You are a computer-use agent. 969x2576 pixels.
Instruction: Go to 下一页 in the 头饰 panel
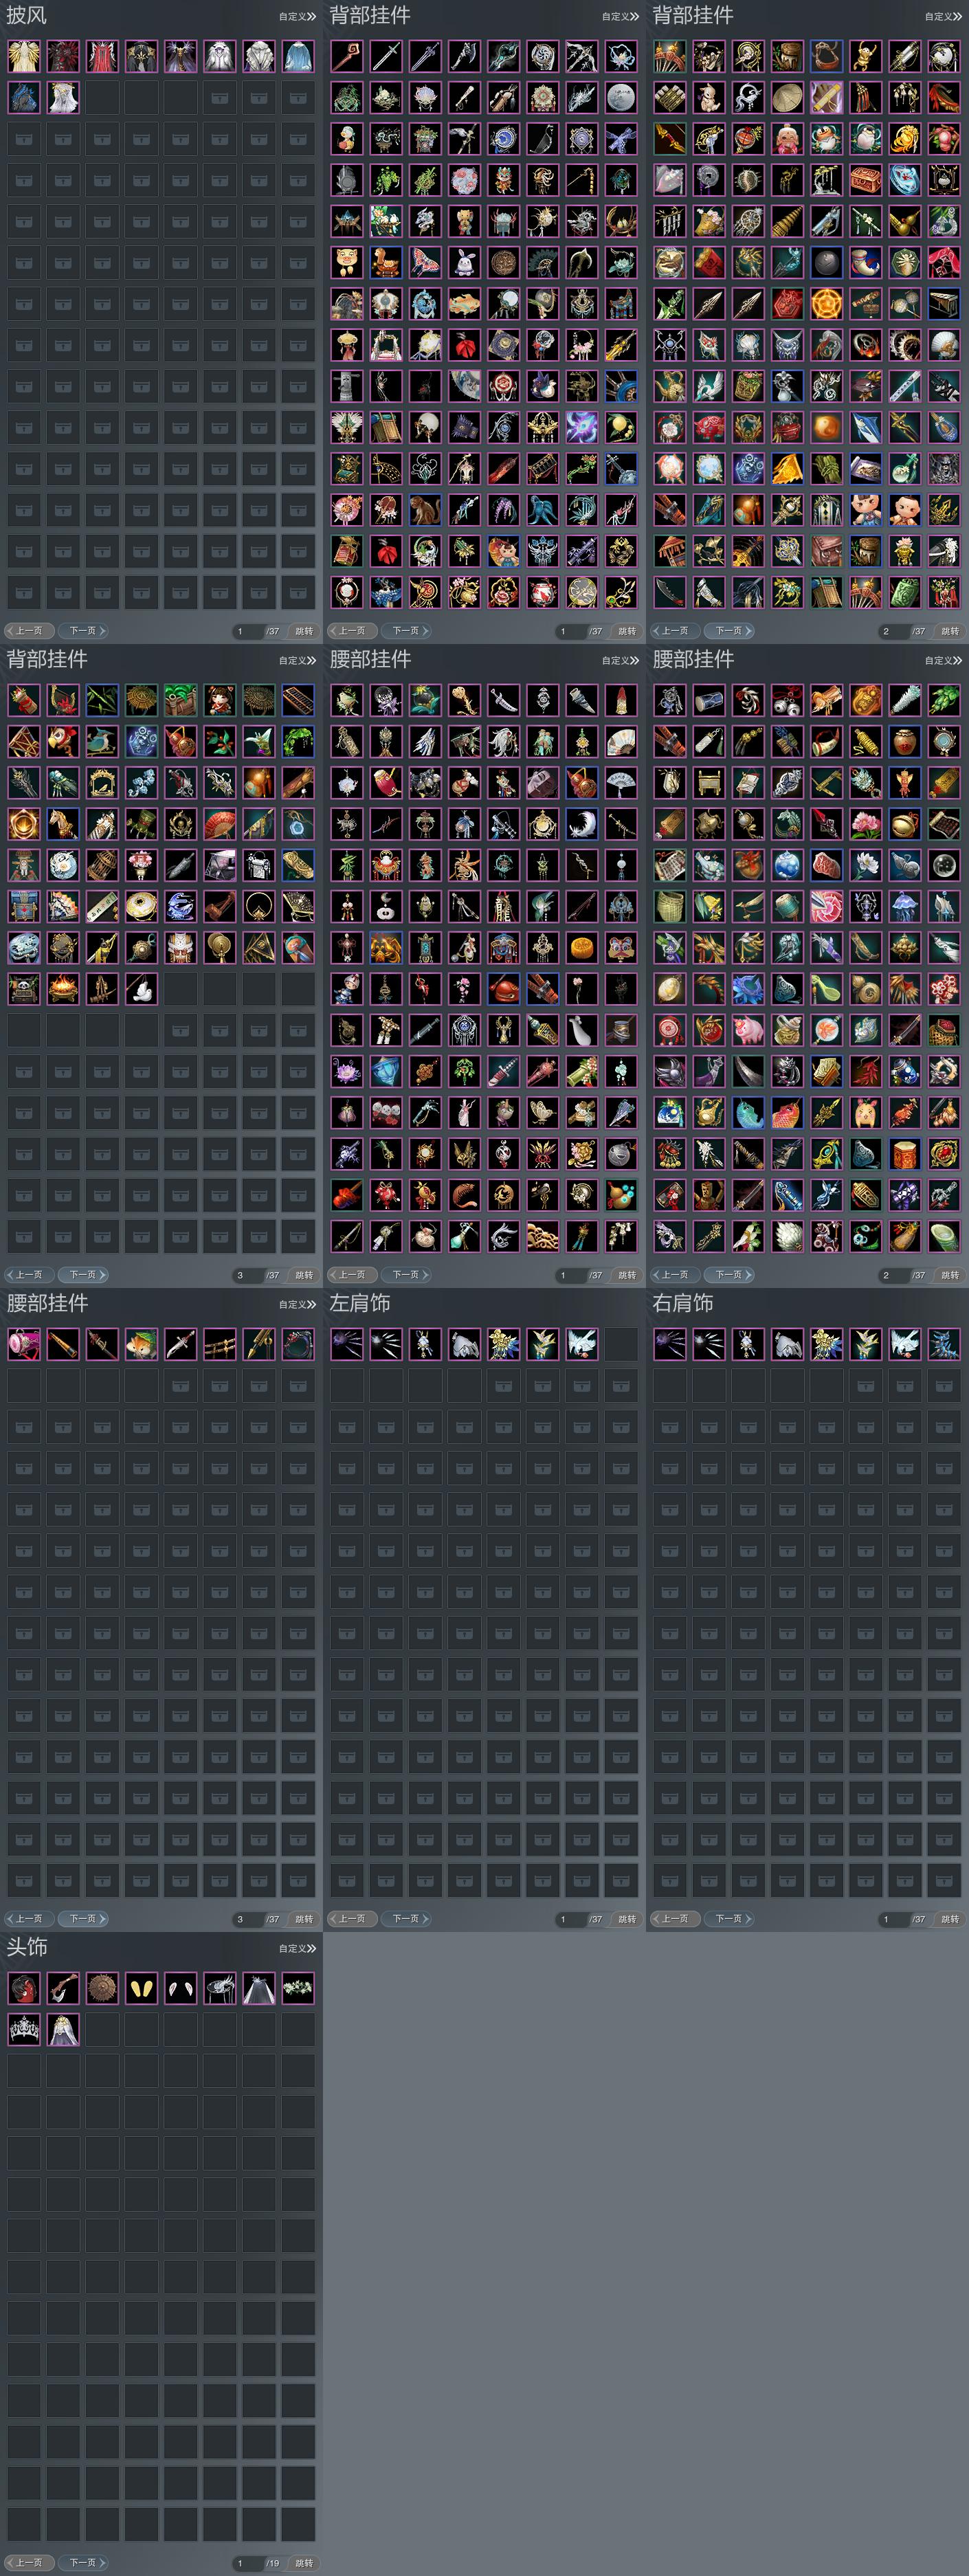(84, 2563)
